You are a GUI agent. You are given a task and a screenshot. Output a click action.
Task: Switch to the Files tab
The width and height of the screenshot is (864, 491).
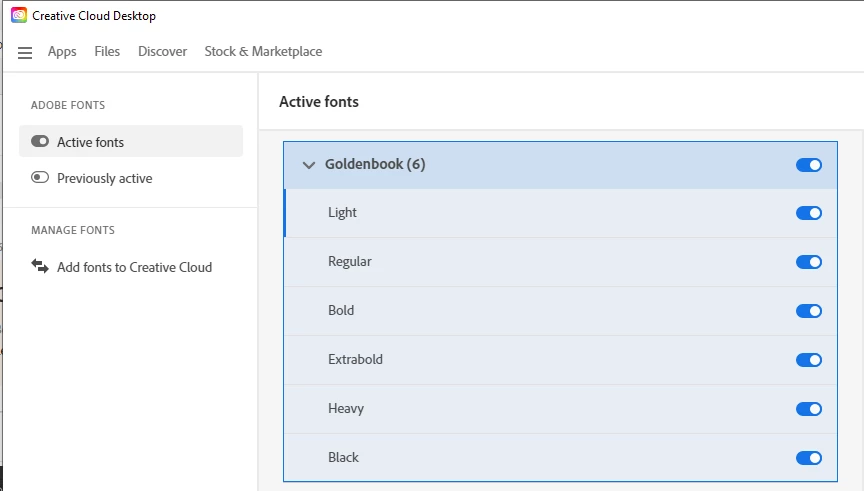(107, 52)
